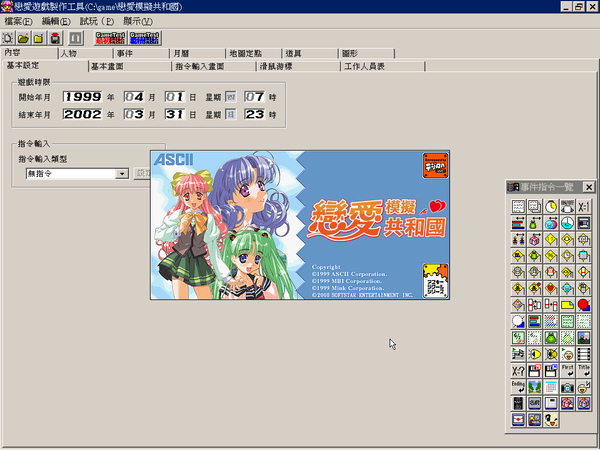Select the 工作人員表 sub-tab

383,66
